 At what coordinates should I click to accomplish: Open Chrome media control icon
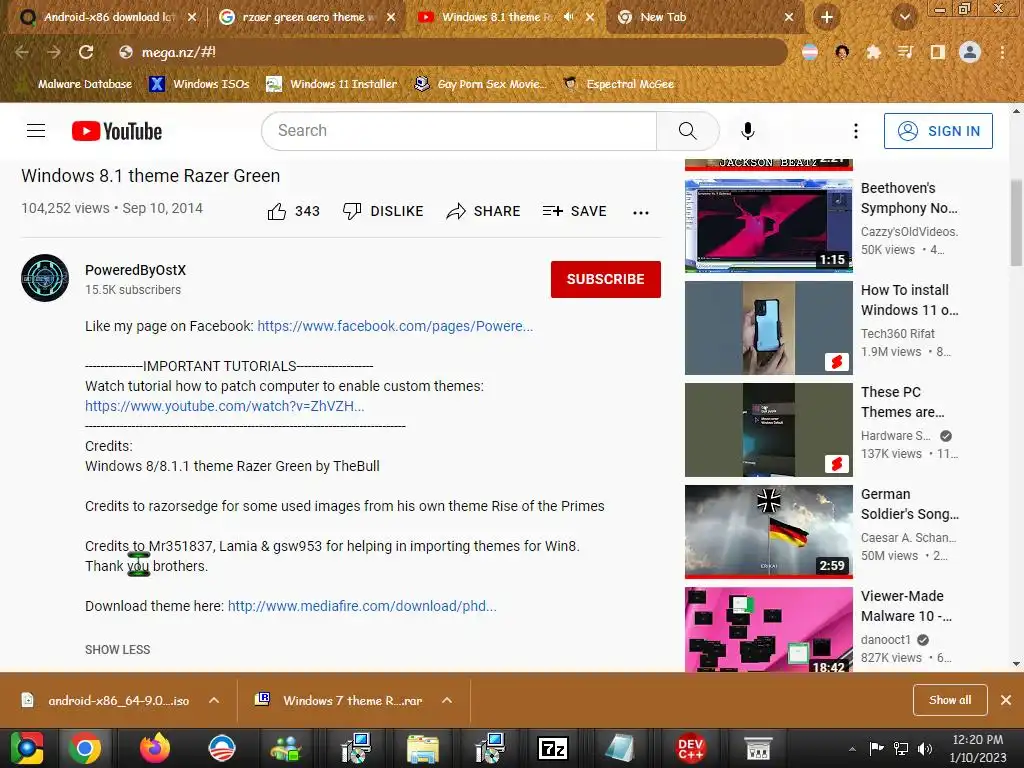click(905, 52)
